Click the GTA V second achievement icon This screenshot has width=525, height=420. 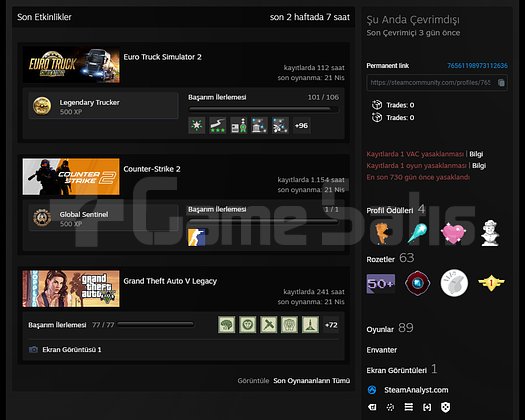[x=247, y=325]
